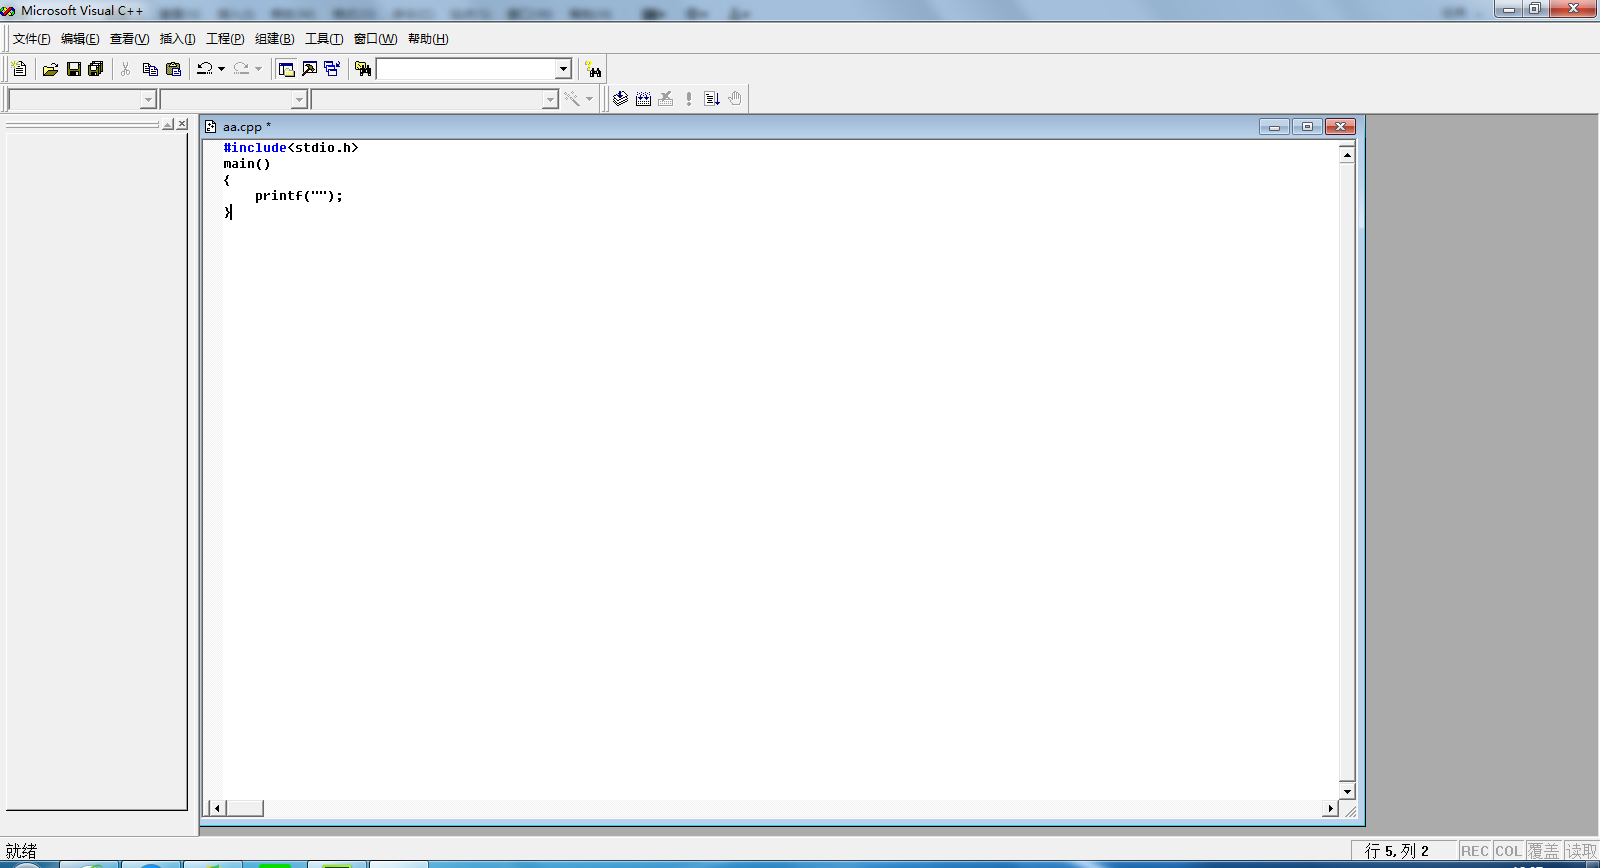Execute program with the exclamation icon
The height and width of the screenshot is (868, 1600).
689,98
